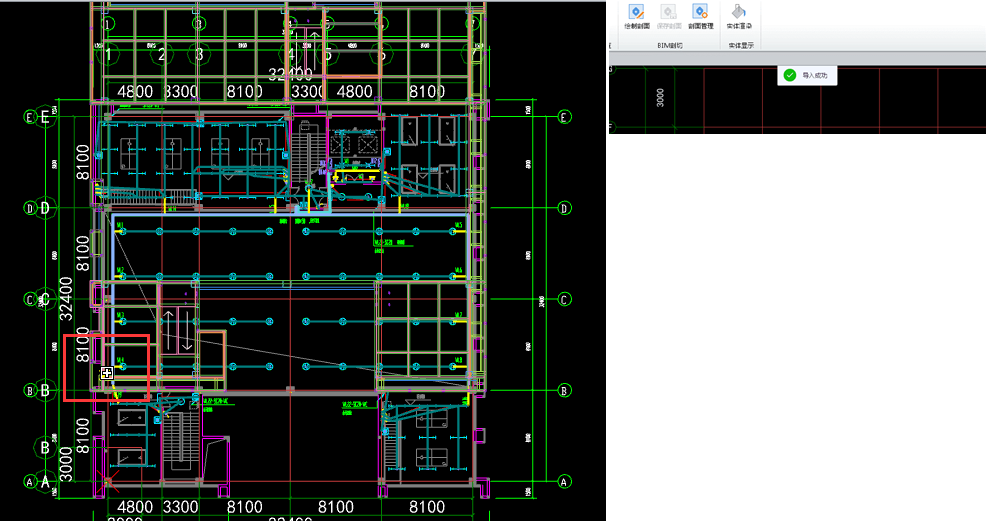The width and height of the screenshot is (986, 521).
Task: Toggle 实体渲染 solid rendering paint bucket
Action: coord(739,14)
